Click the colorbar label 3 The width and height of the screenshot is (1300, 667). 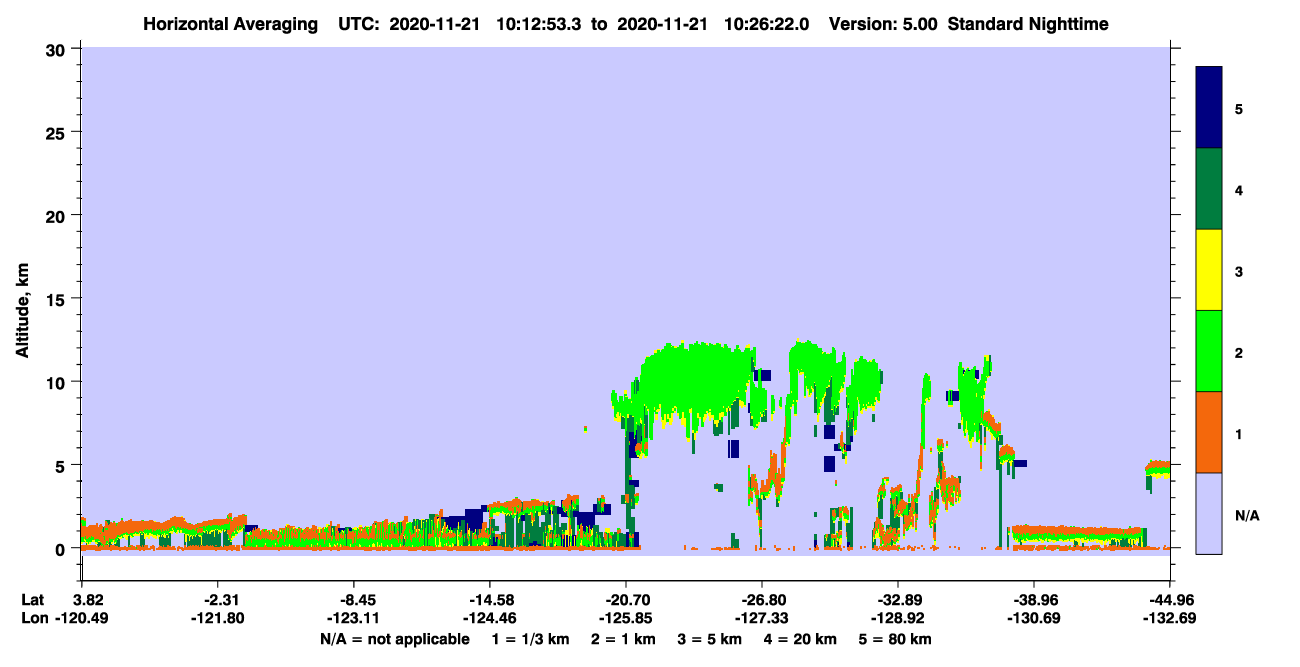[x=1239, y=271]
